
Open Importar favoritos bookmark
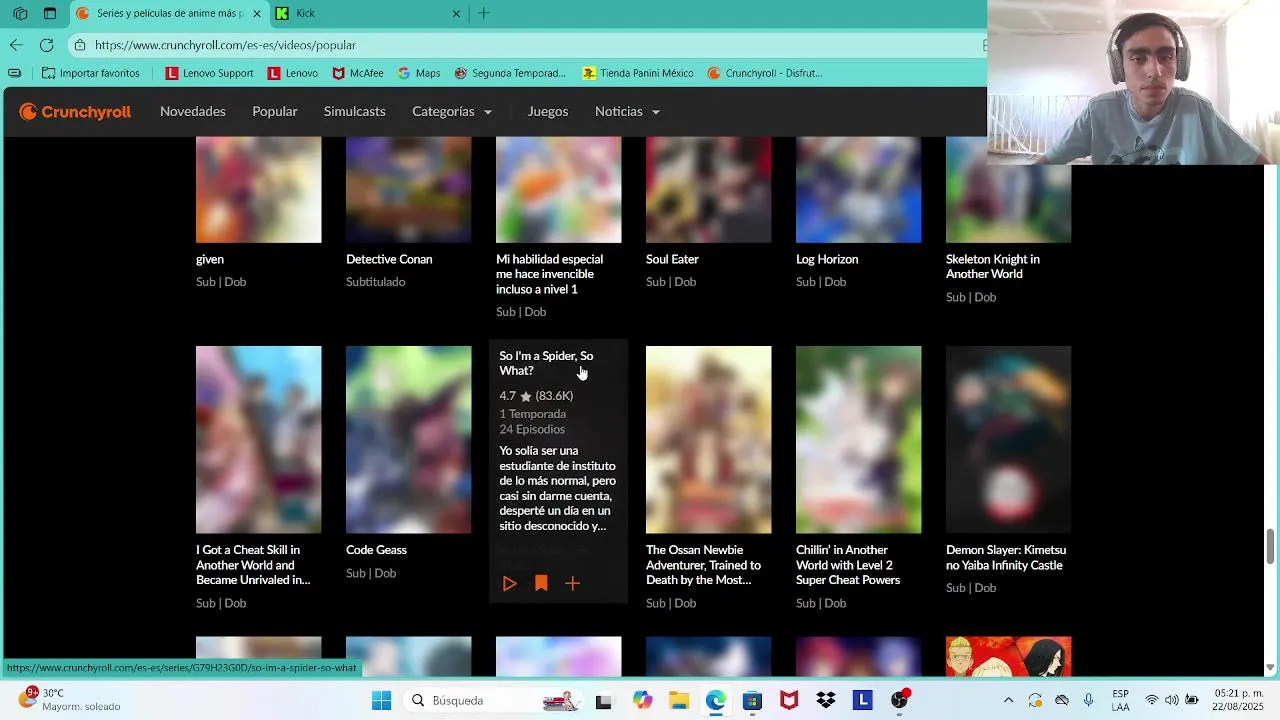click(90, 73)
